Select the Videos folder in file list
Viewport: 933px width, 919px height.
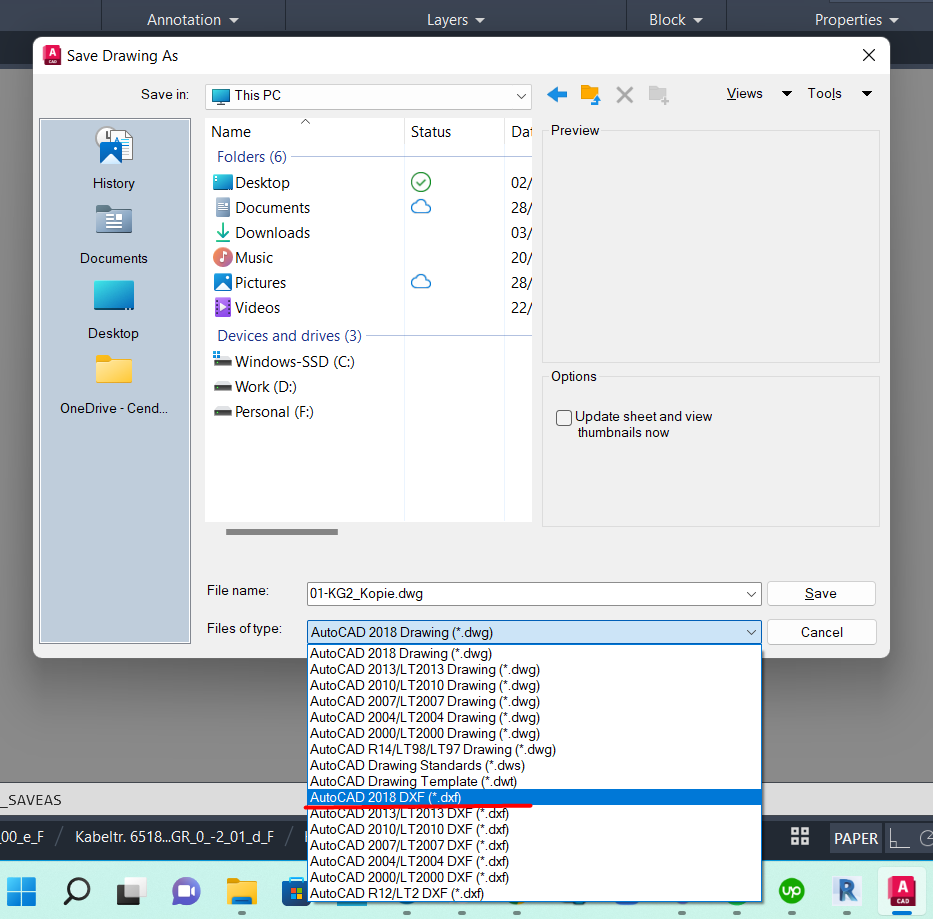[246, 308]
